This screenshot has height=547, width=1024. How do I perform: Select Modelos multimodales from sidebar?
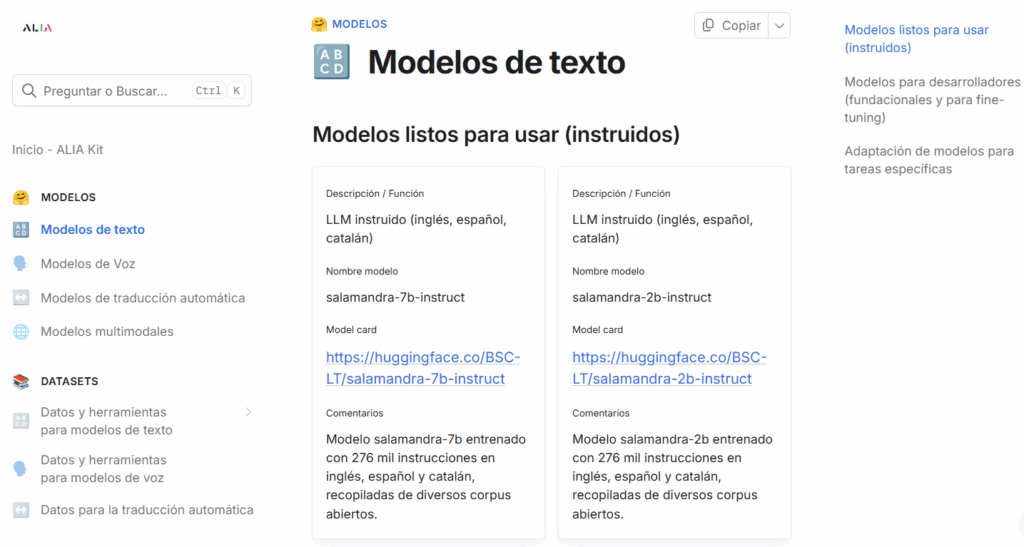point(107,332)
